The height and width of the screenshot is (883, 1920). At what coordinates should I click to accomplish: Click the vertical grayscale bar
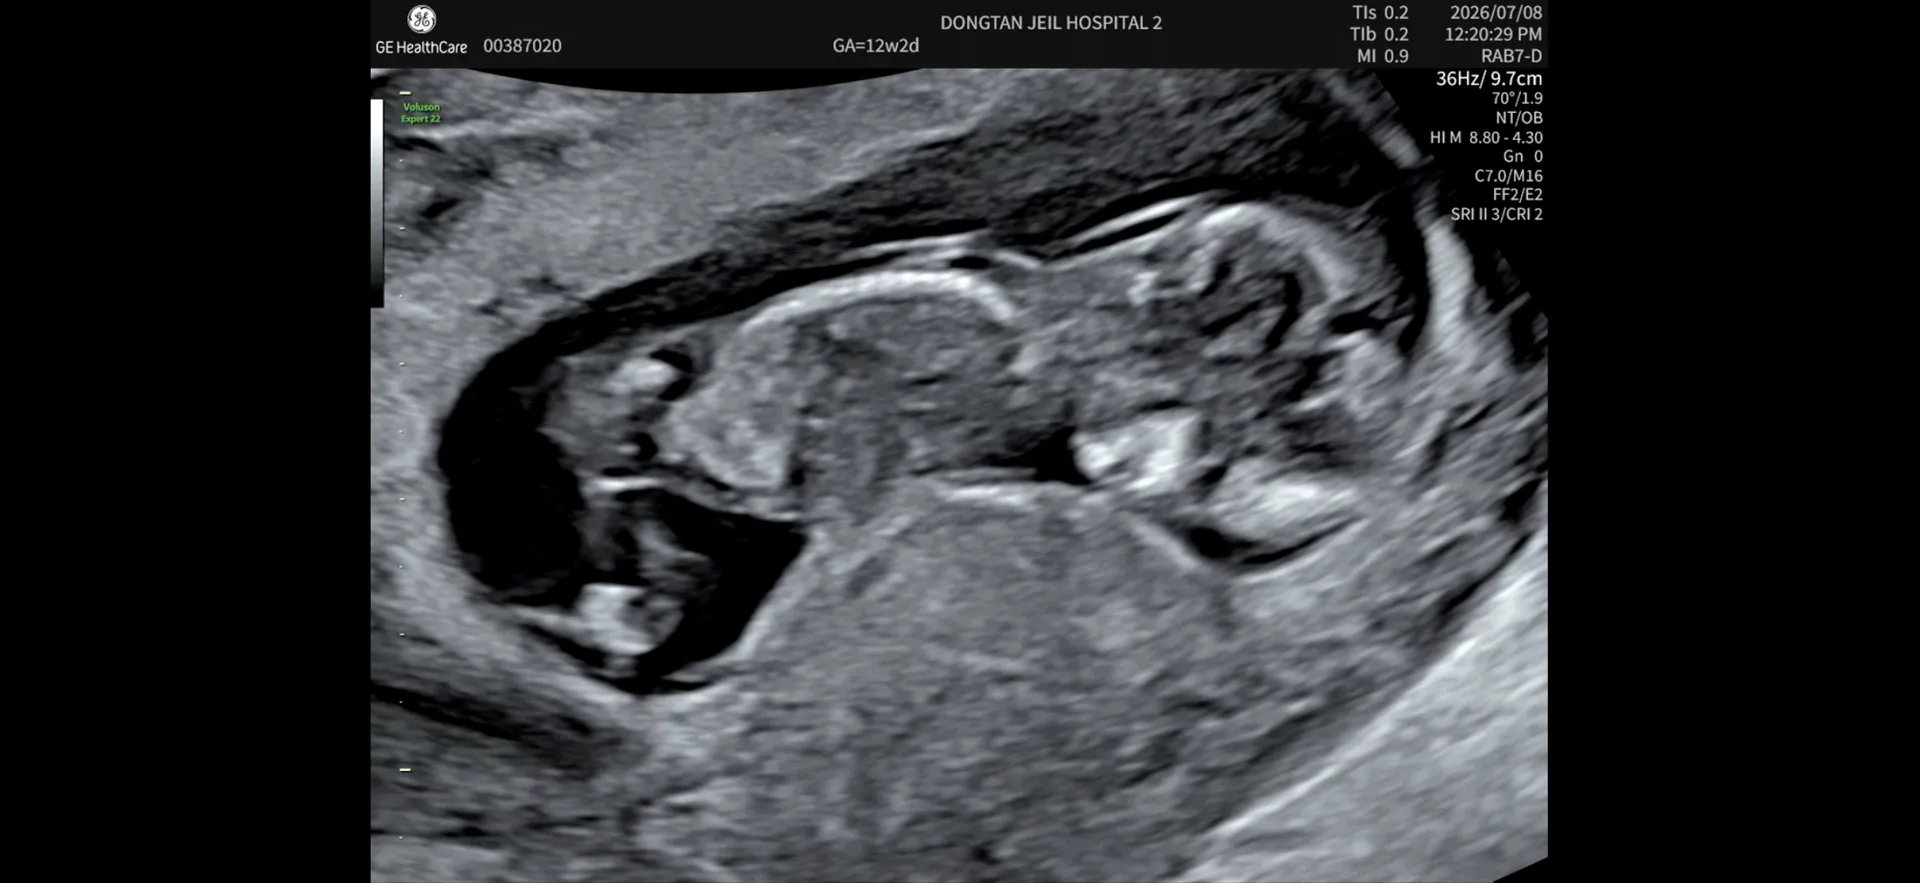(377, 203)
